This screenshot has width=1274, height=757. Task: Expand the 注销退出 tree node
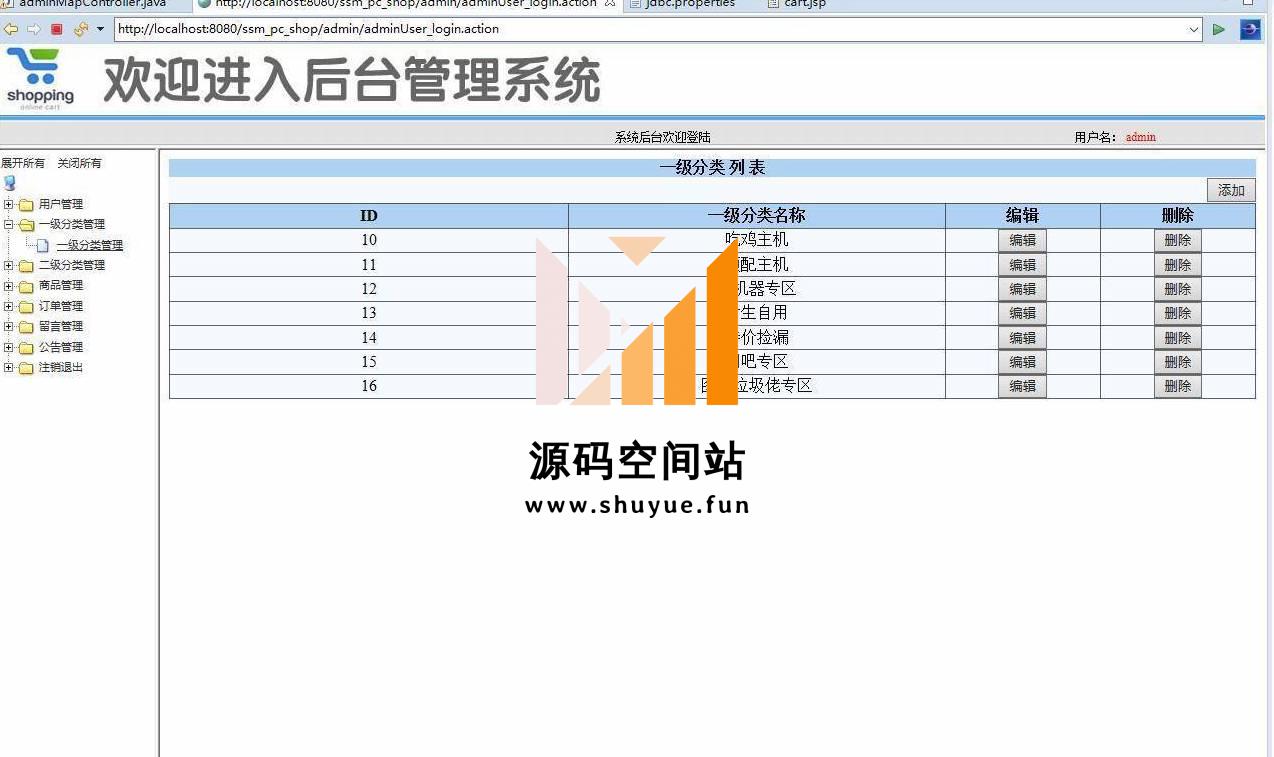click(x=9, y=367)
